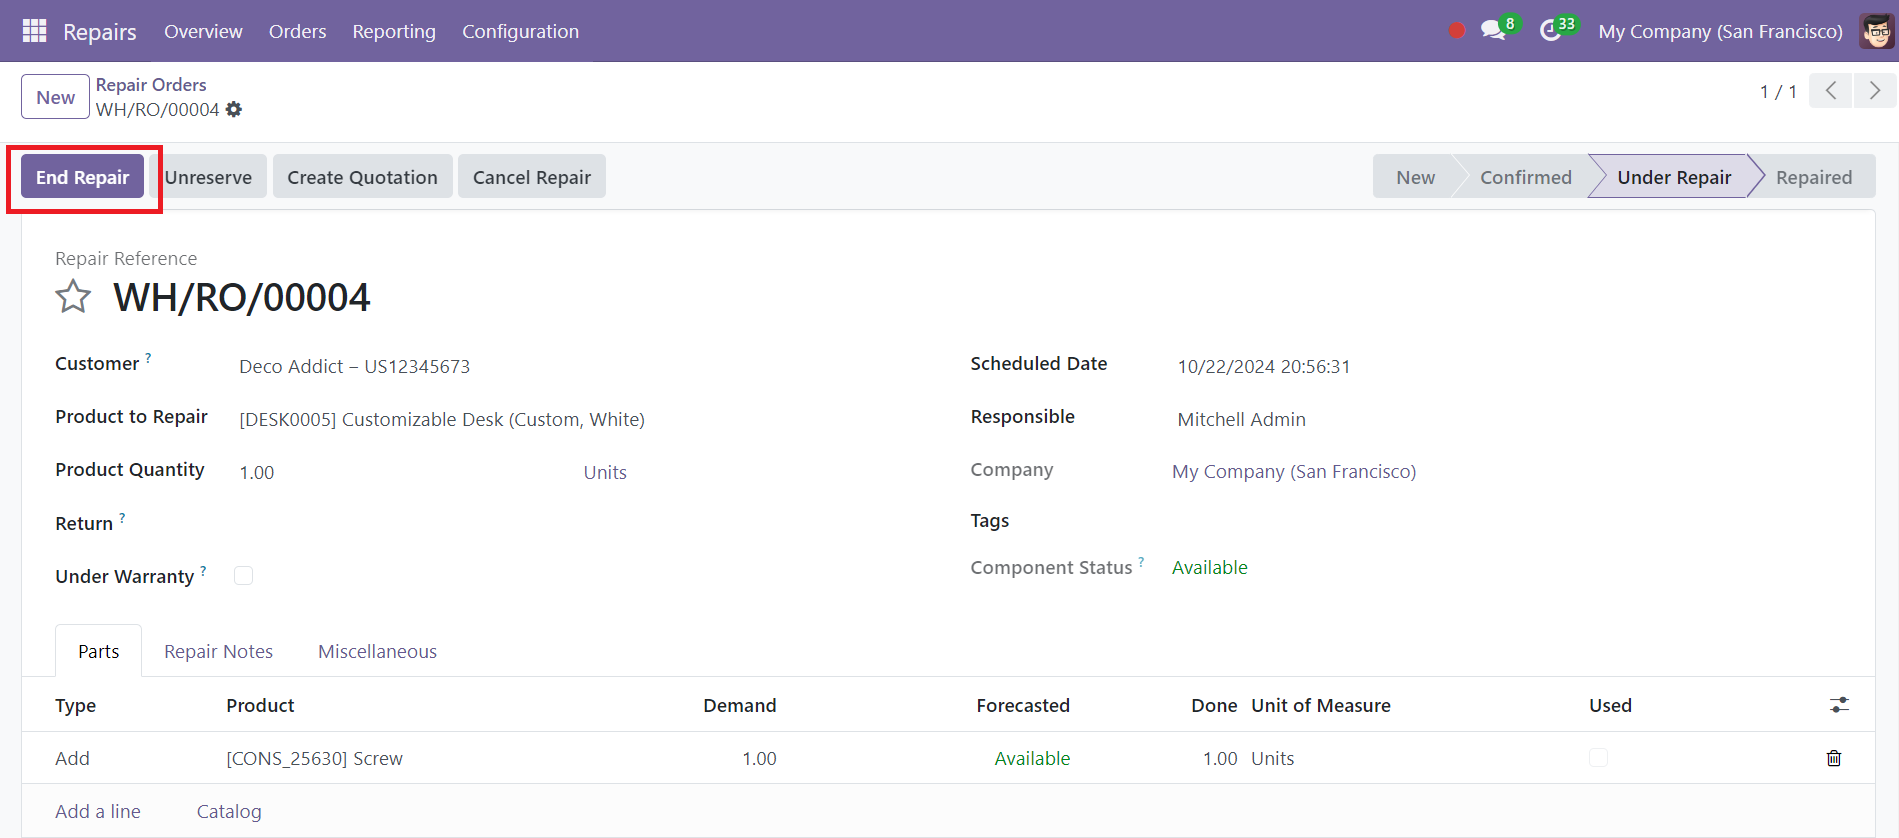Viewport: 1899px width, 838px height.
Task: Go to next record arrow
Action: pos(1875,91)
